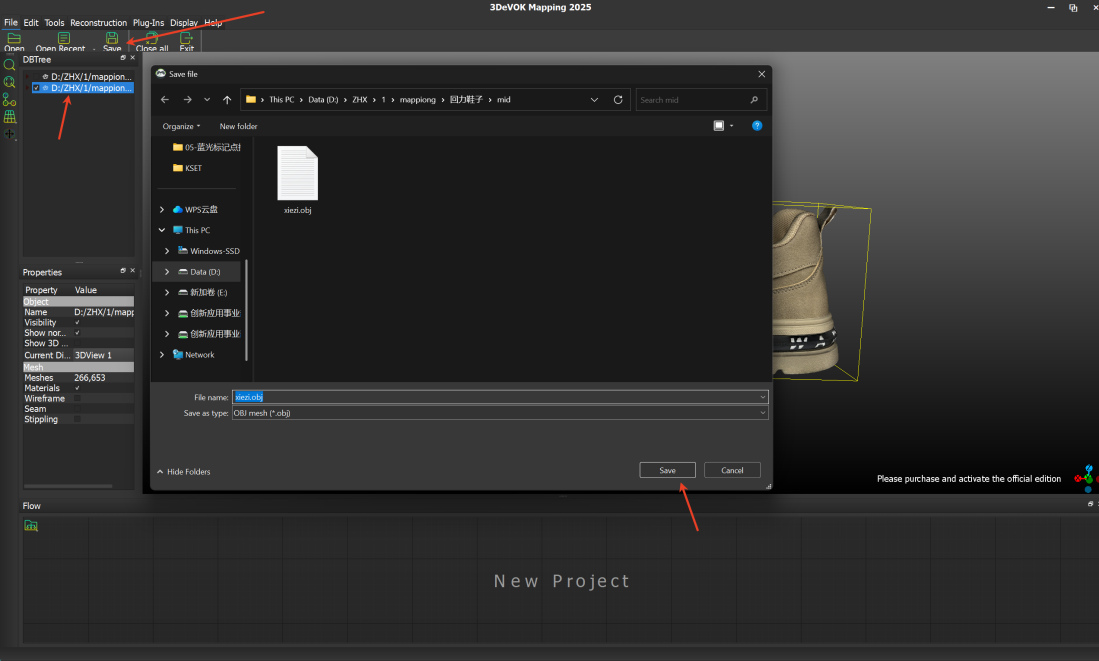
Task: Click the magnifier icon in left sidebar
Action: point(10,65)
